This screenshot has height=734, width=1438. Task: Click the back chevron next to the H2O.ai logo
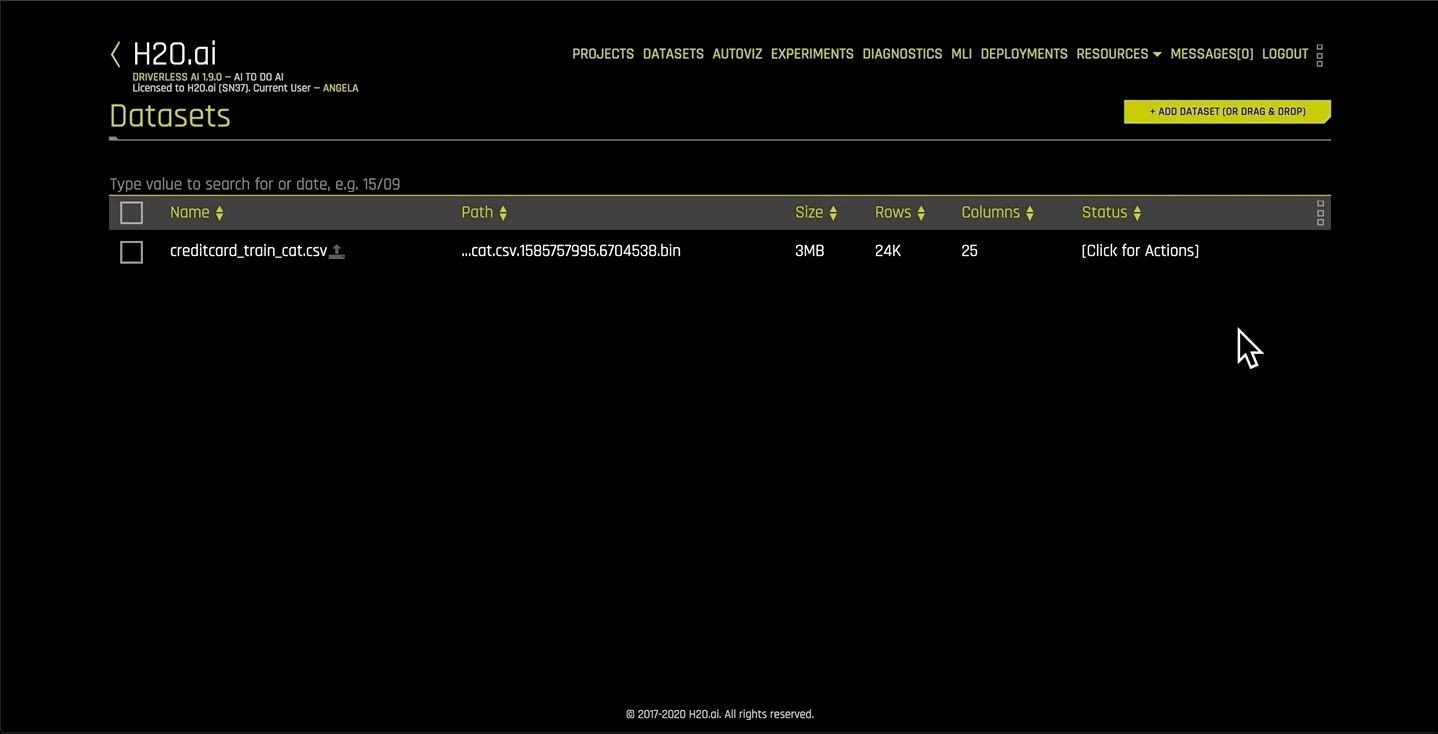113,53
